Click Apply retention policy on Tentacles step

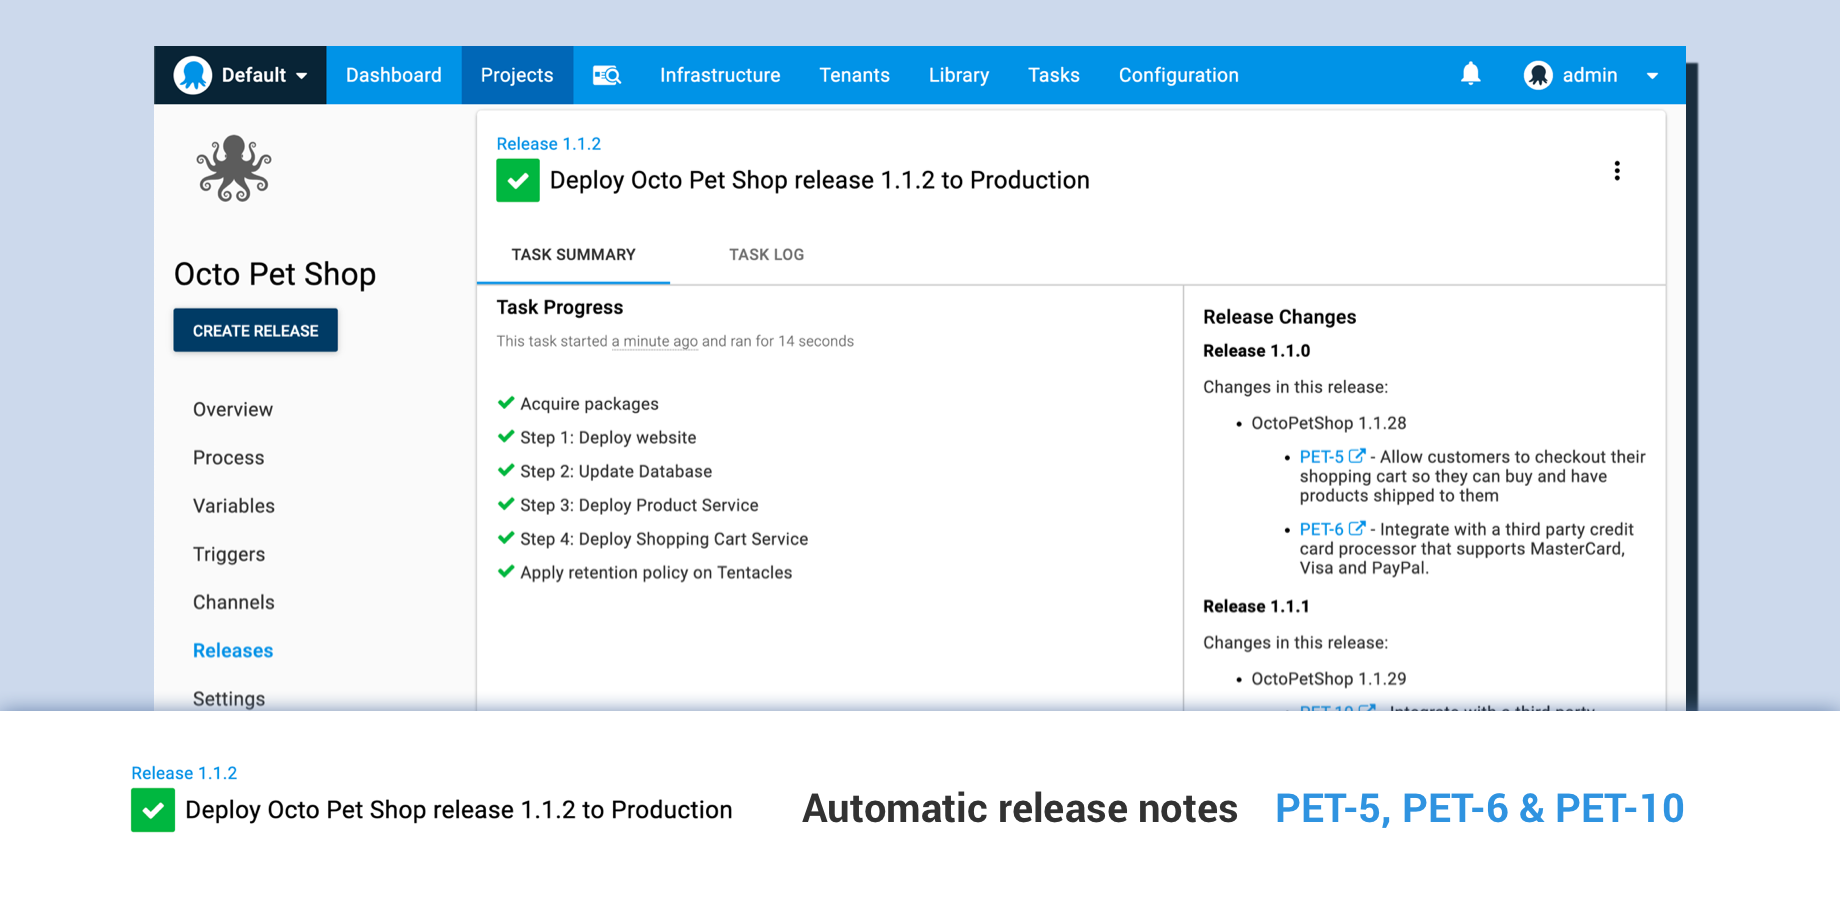tap(656, 573)
